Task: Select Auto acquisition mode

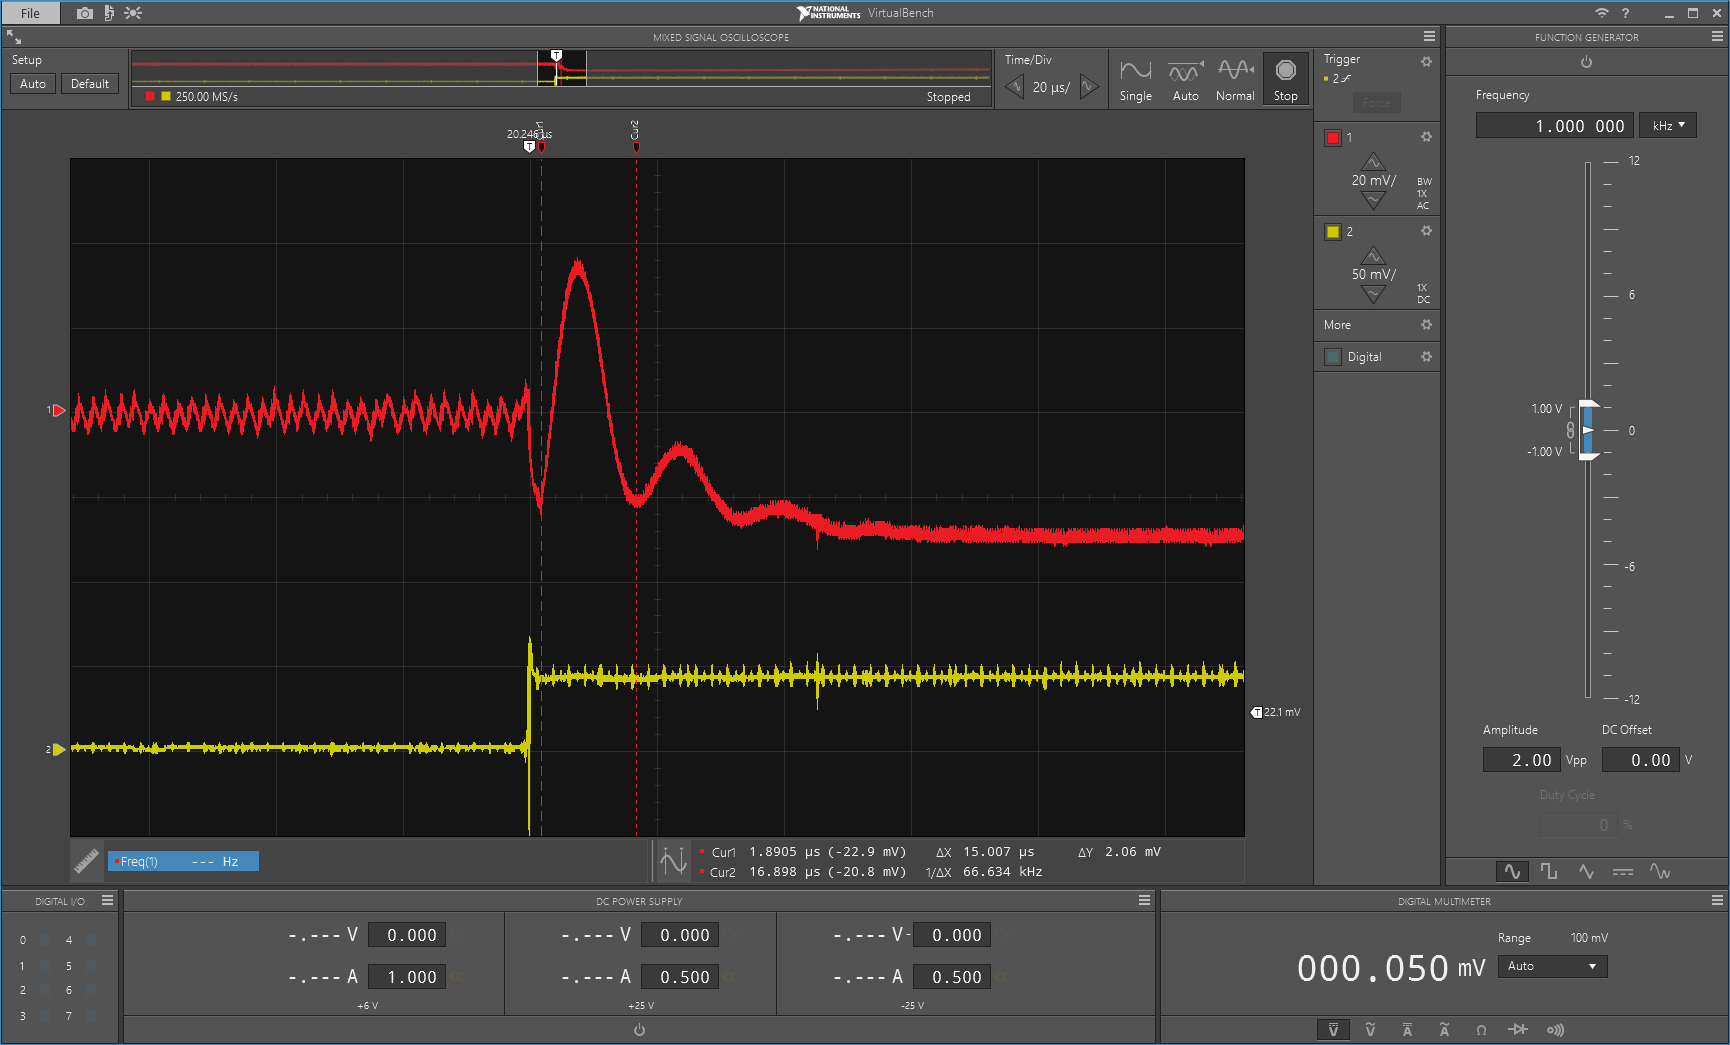Action: click(x=1185, y=80)
